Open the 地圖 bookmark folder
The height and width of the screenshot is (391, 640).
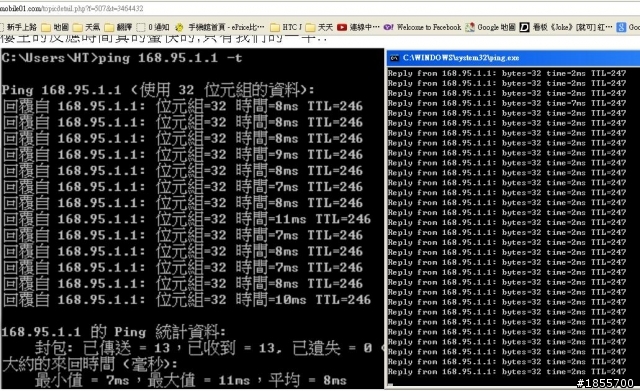click(x=55, y=27)
